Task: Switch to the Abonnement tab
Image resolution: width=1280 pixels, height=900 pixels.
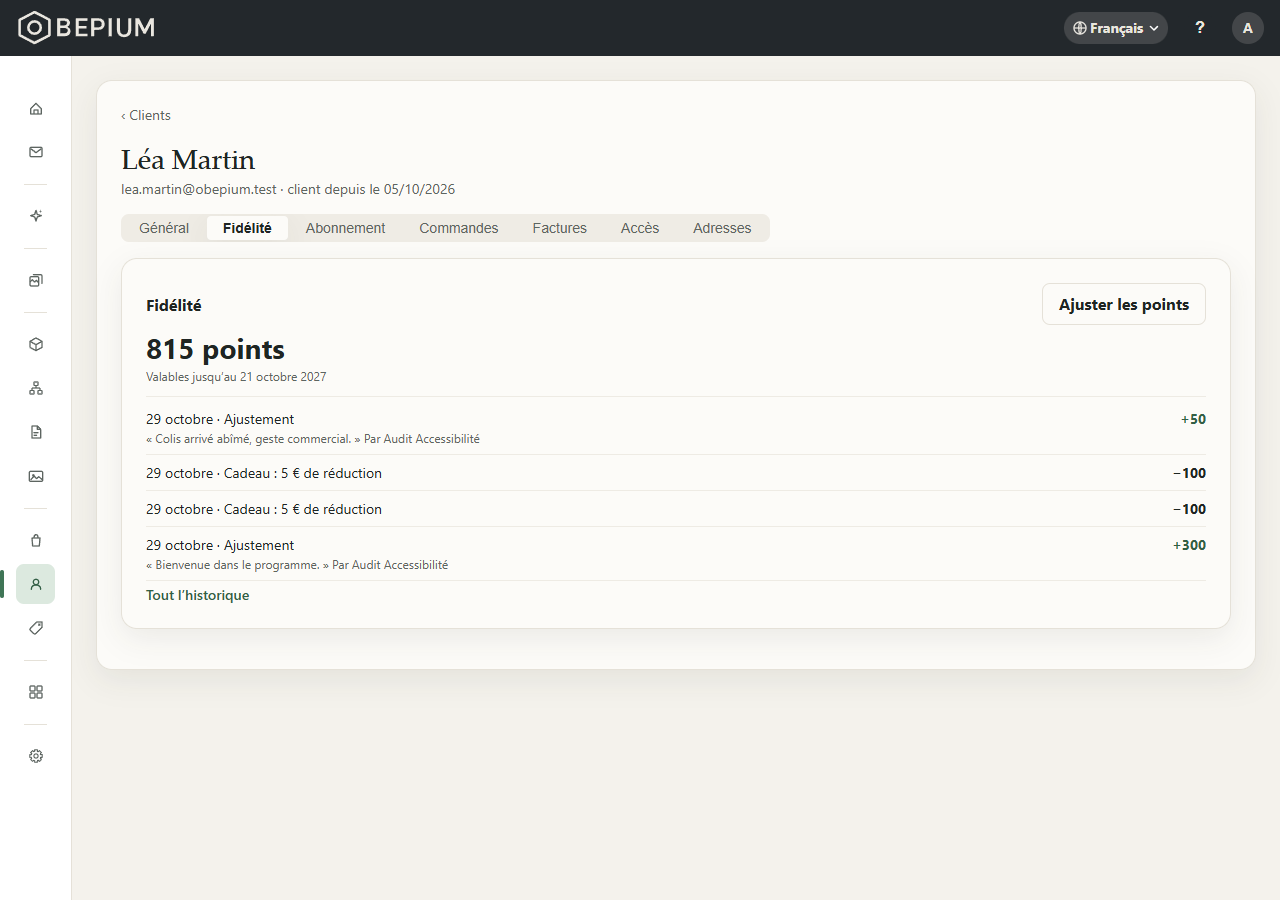Action: pos(345,228)
